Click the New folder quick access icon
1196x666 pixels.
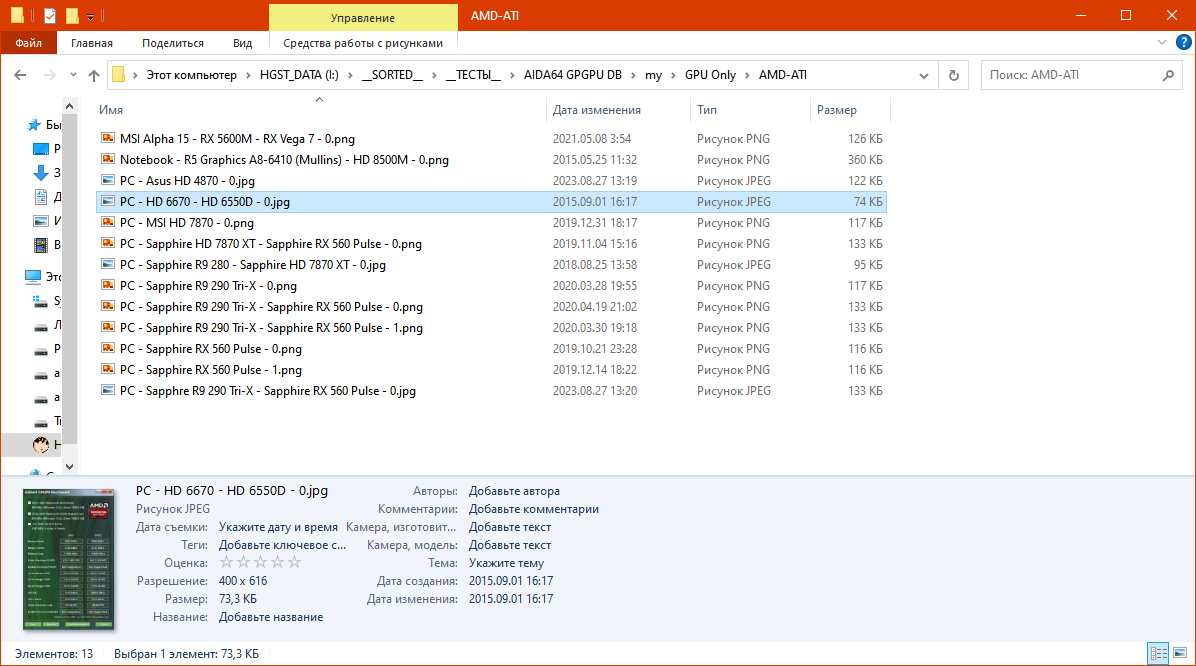(72, 15)
